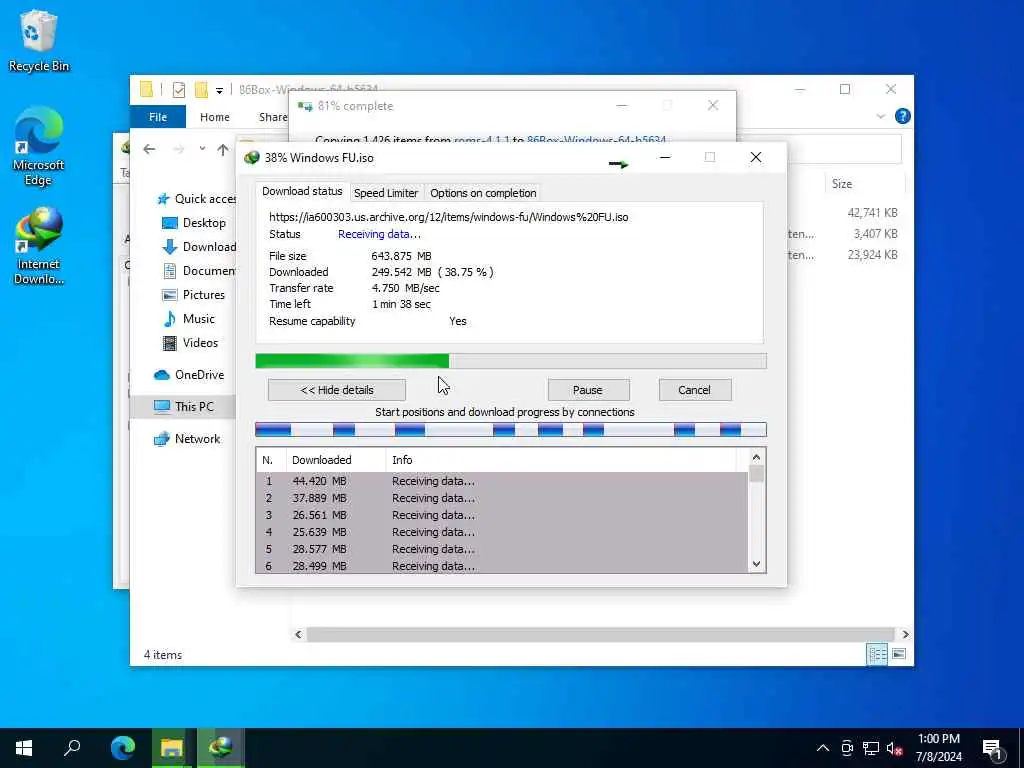Image resolution: width=1024 pixels, height=768 pixels.
Task: Click the green download progress bar
Action: [x=511, y=361]
